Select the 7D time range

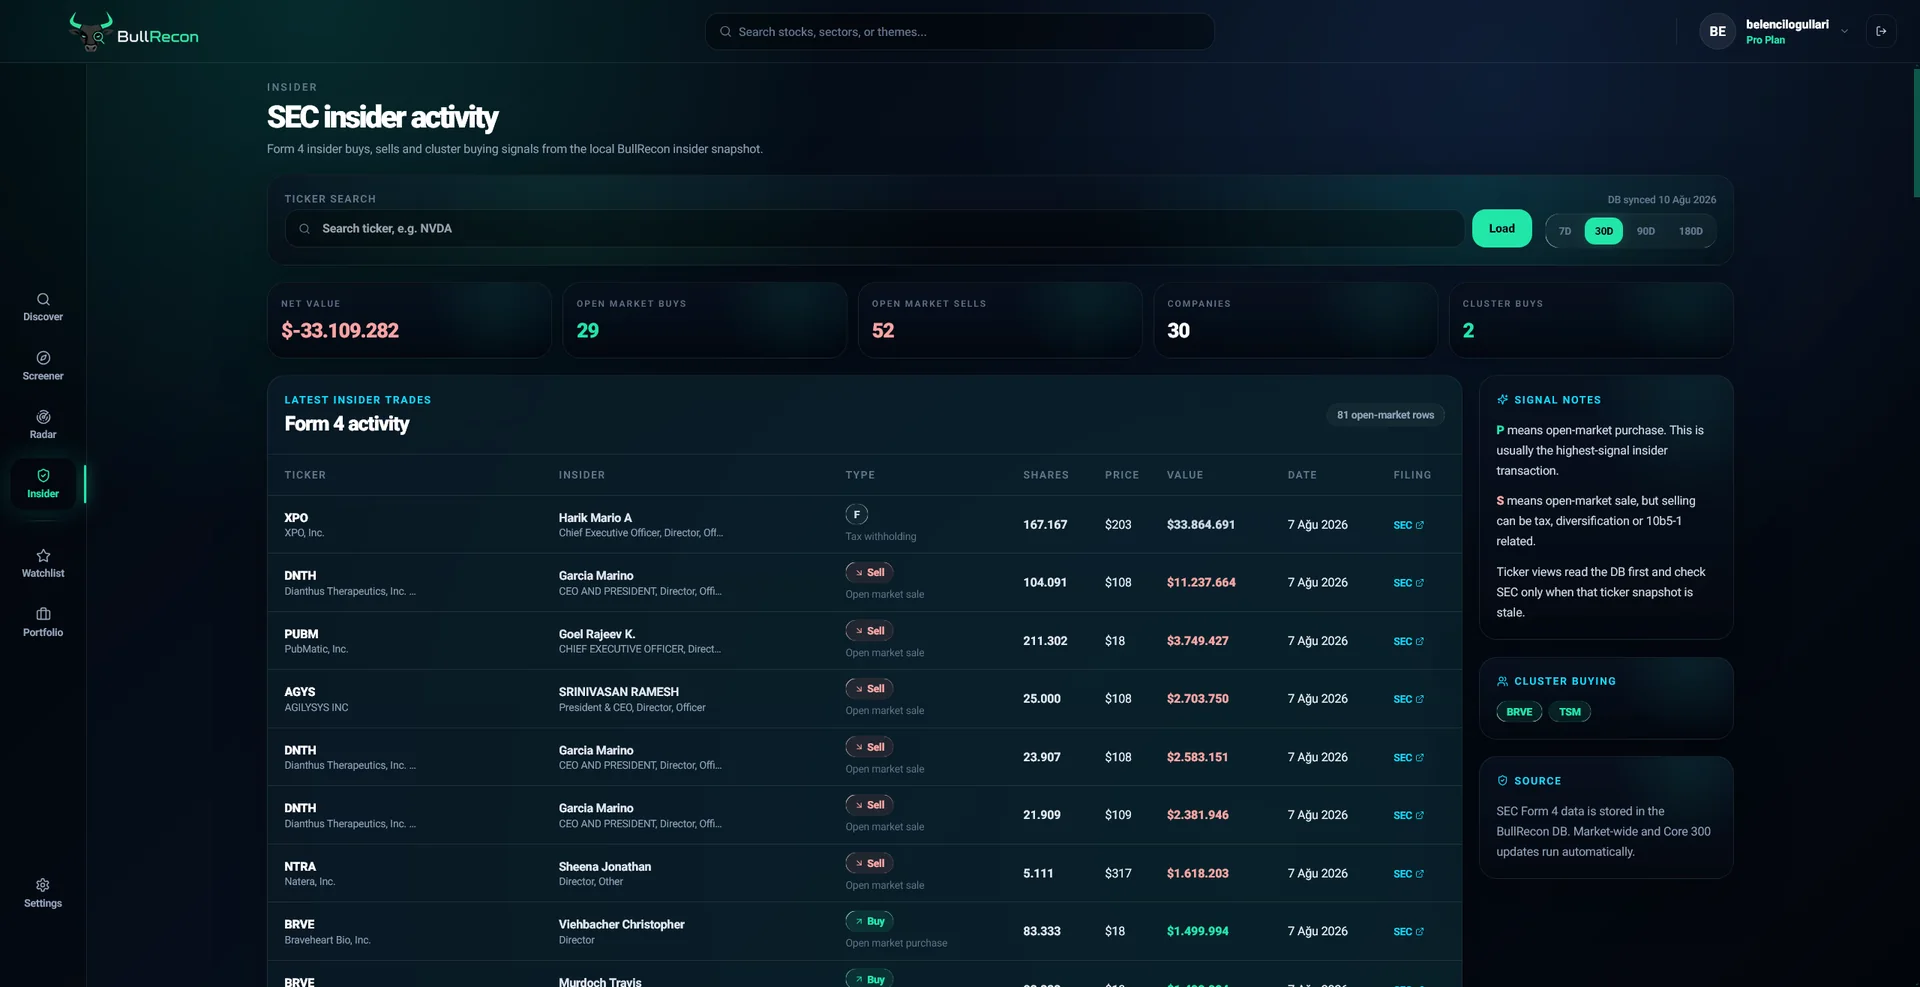[x=1565, y=231]
